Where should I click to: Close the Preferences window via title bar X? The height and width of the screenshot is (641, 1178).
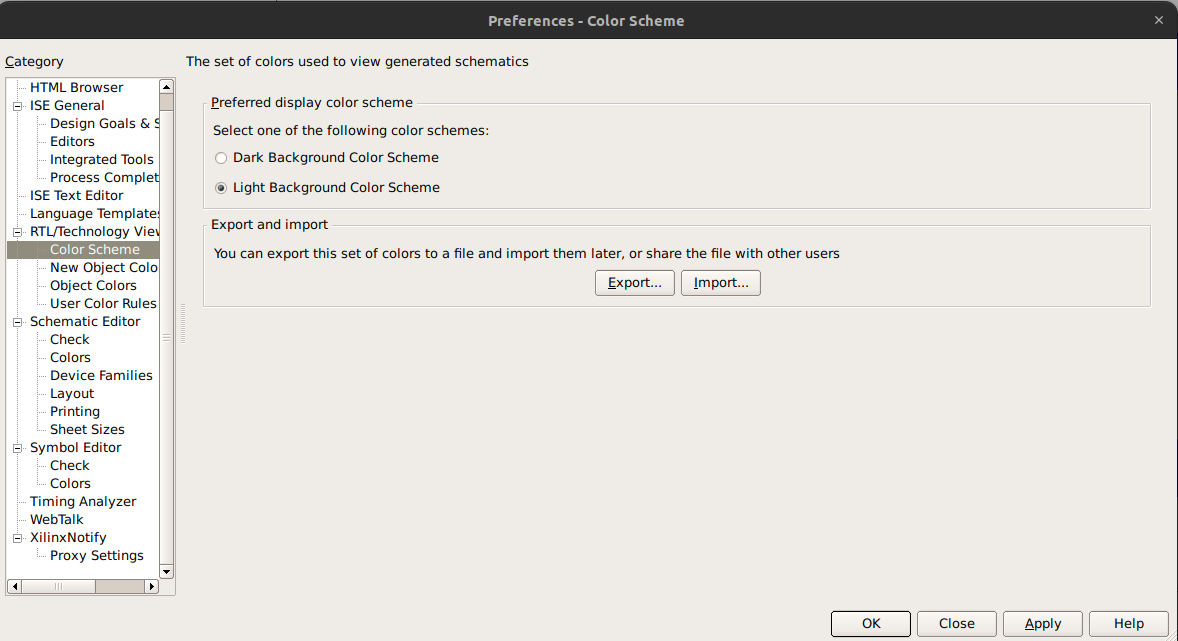coord(1159,20)
